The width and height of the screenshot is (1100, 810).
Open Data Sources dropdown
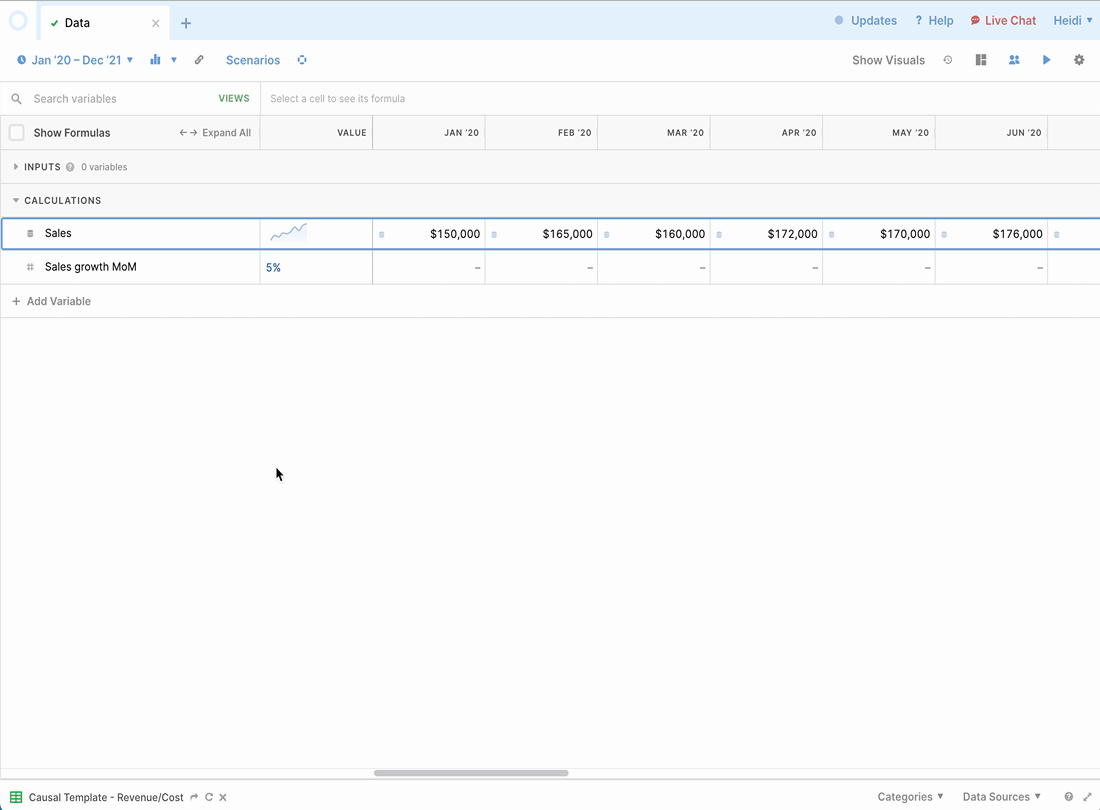click(x=1001, y=797)
